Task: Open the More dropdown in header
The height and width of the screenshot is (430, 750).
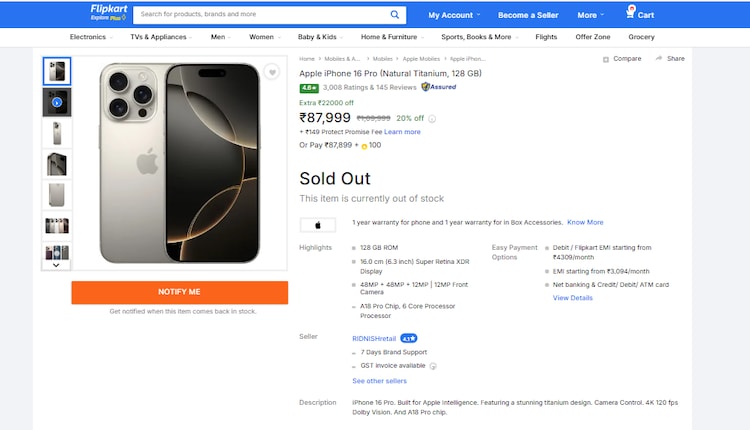Action: click(590, 15)
